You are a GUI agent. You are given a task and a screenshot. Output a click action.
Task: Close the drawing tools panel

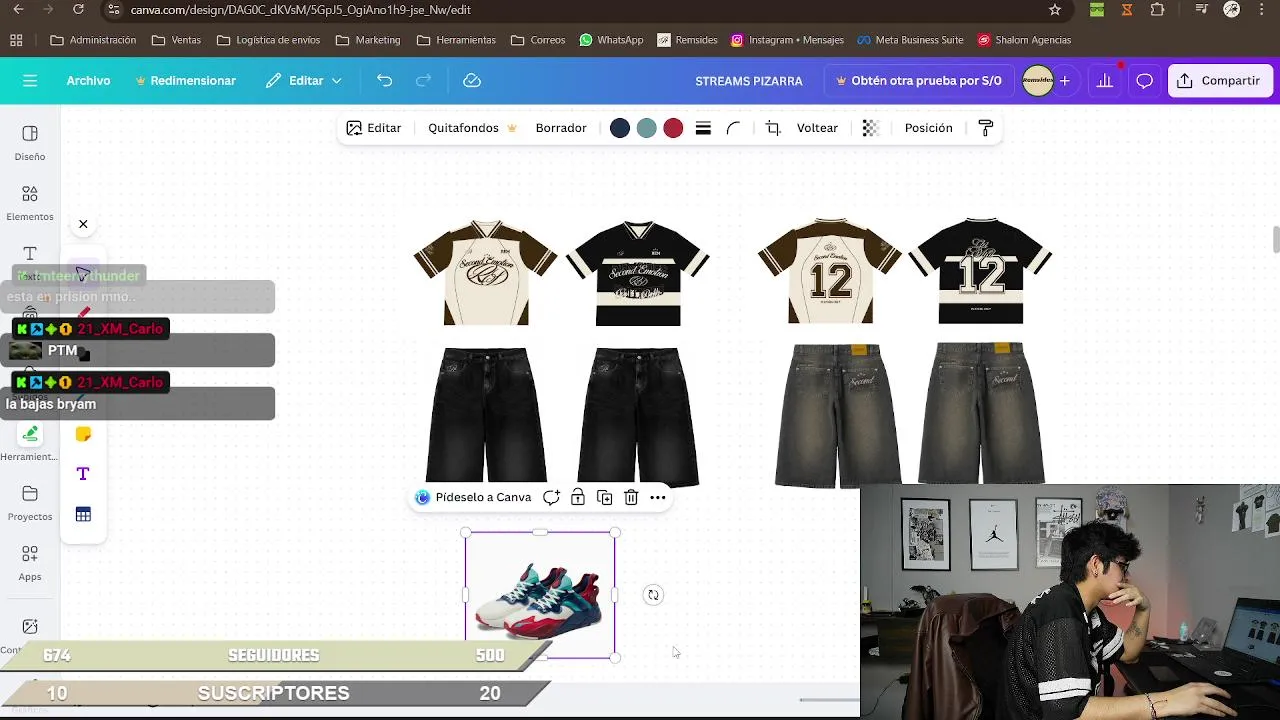tap(83, 224)
